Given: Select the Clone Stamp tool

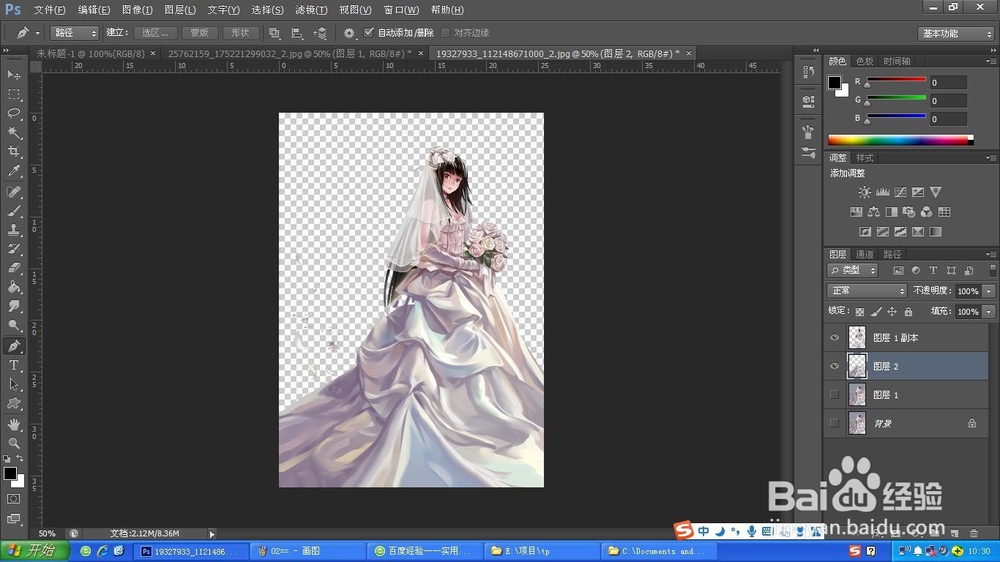Looking at the screenshot, I should 13,230.
